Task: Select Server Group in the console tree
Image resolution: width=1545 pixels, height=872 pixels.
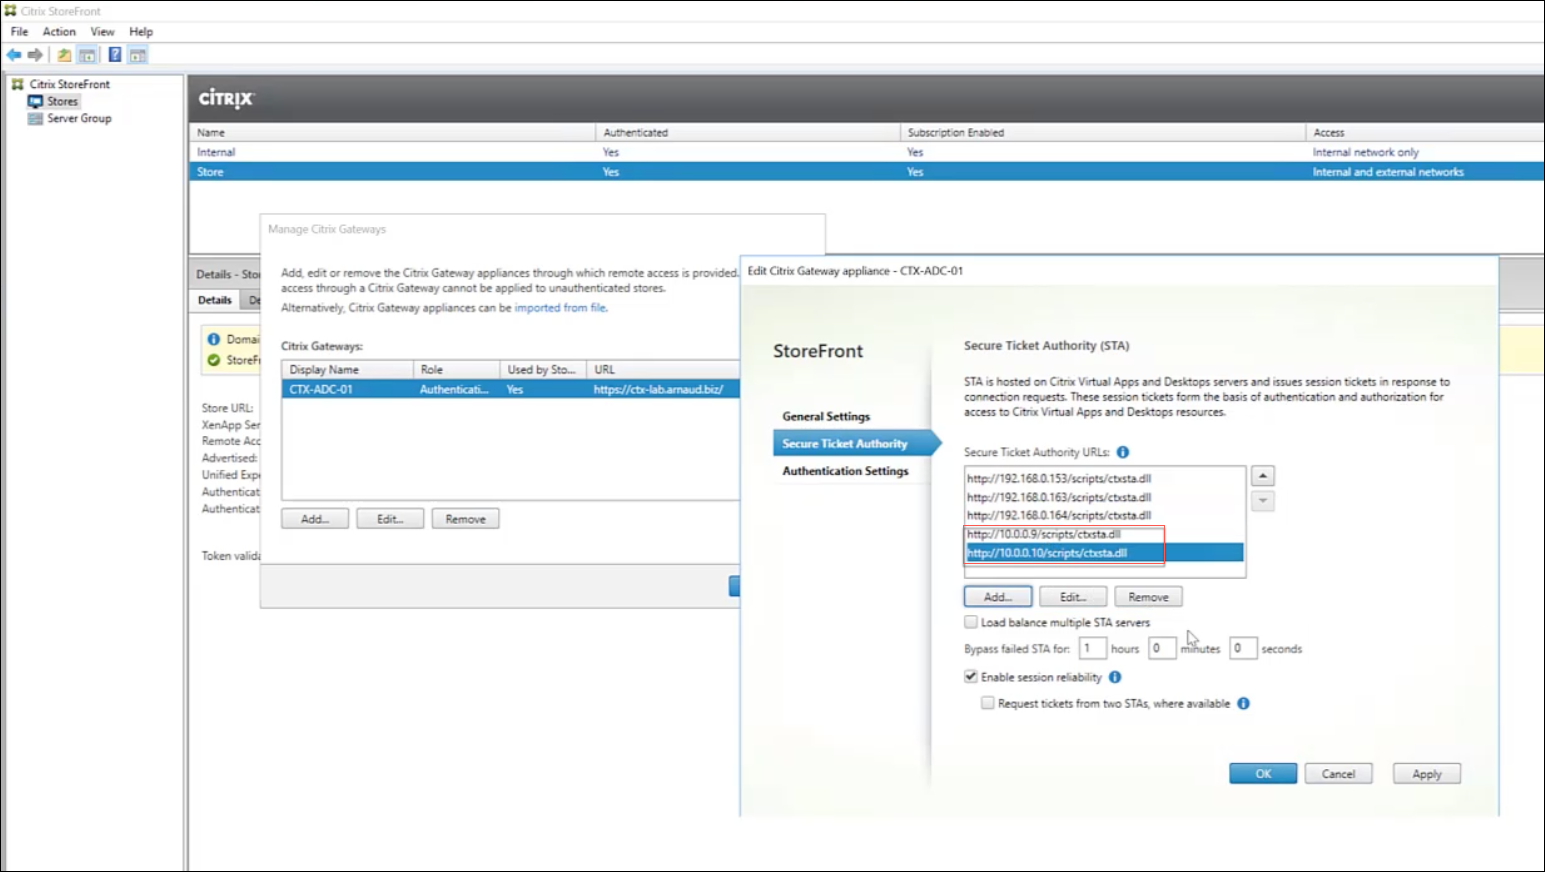Action: (79, 118)
